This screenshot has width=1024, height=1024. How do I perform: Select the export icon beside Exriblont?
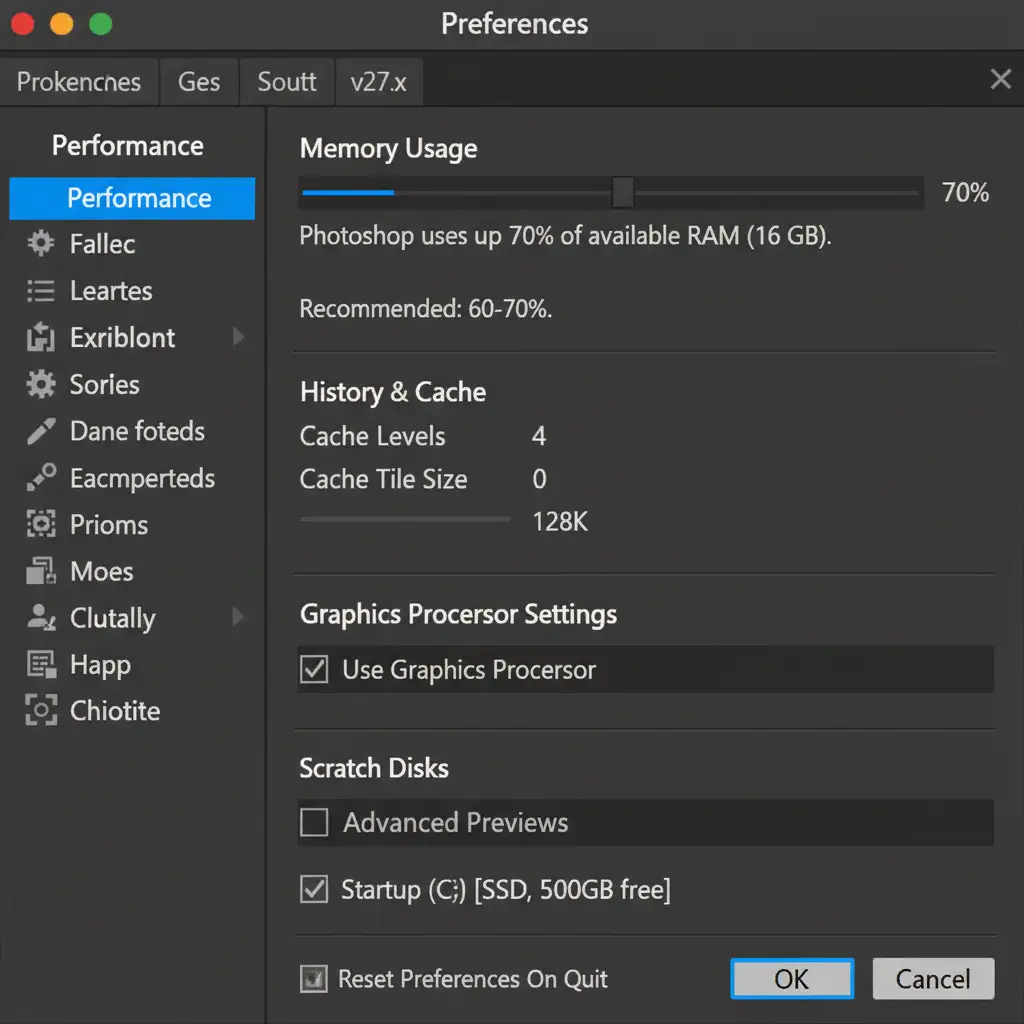click(x=40, y=337)
